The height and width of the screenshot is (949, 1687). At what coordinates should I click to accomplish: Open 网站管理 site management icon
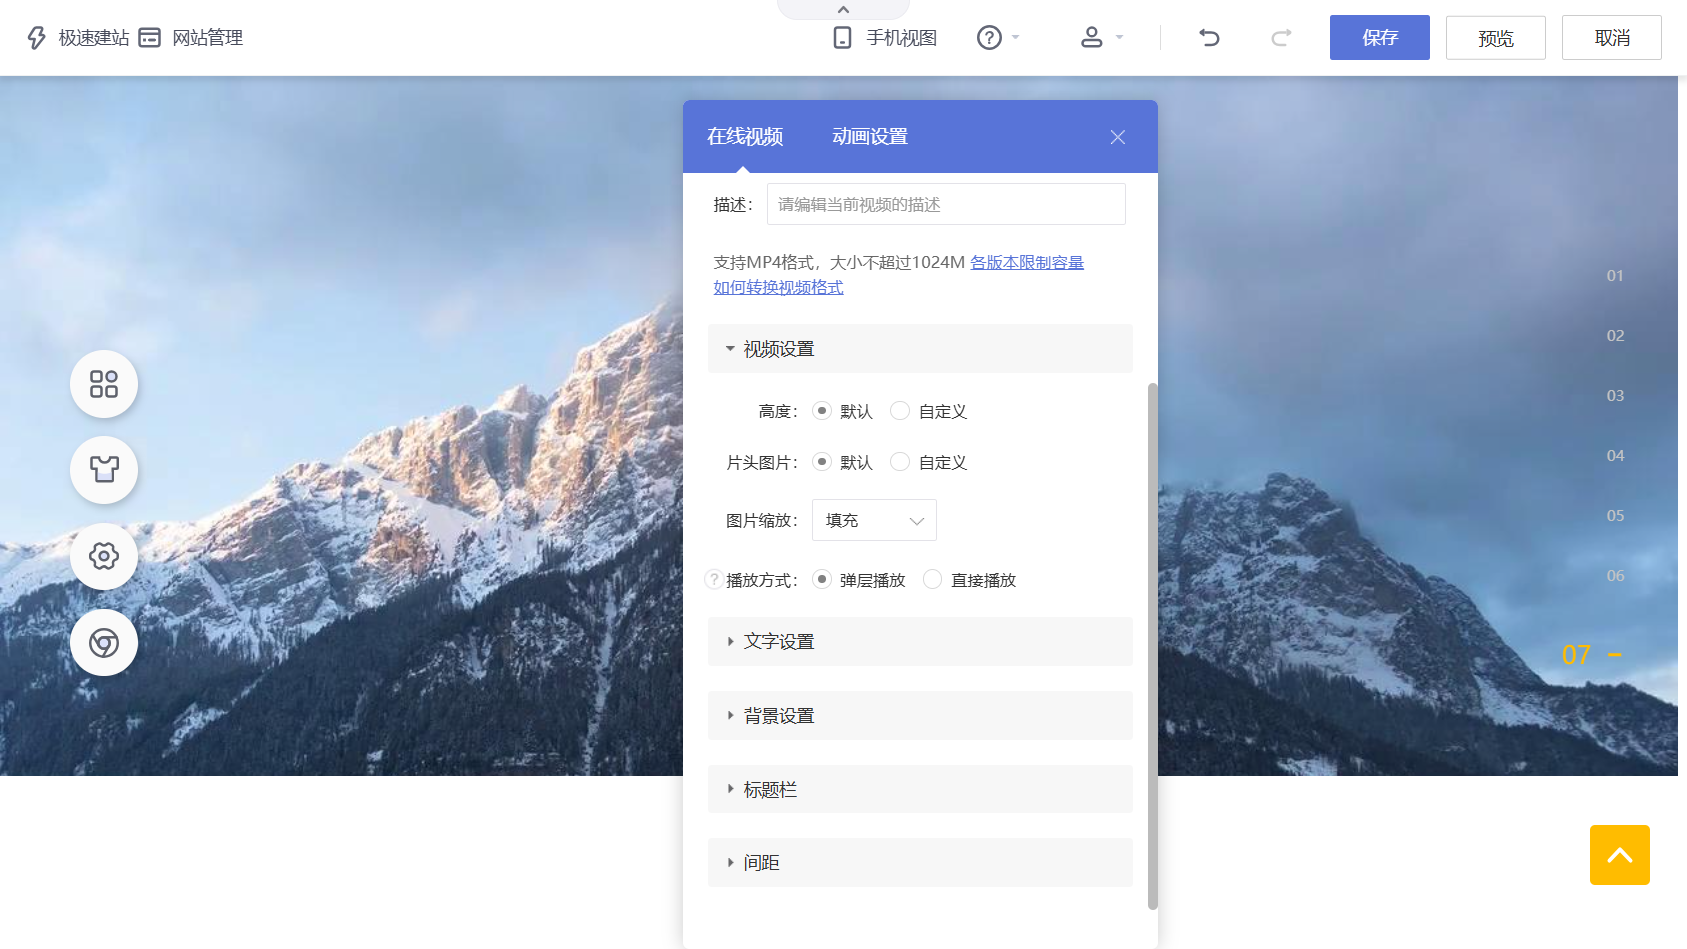coord(149,38)
